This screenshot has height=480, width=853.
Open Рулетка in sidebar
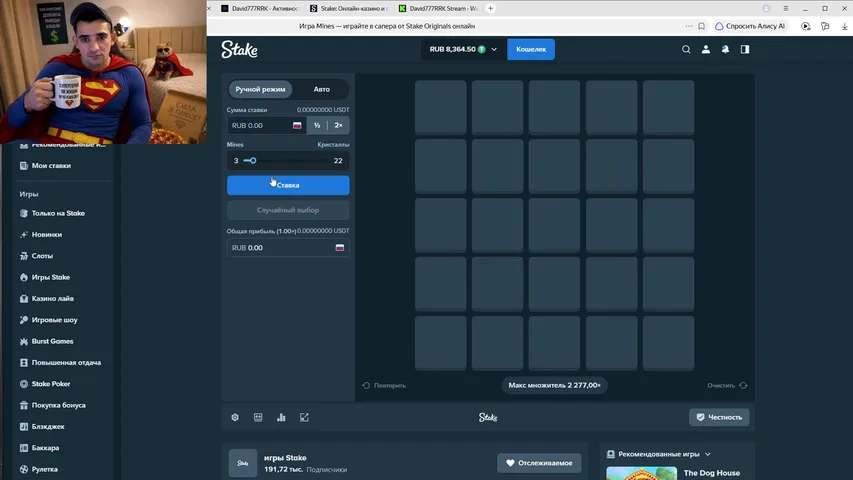[x=45, y=469]
